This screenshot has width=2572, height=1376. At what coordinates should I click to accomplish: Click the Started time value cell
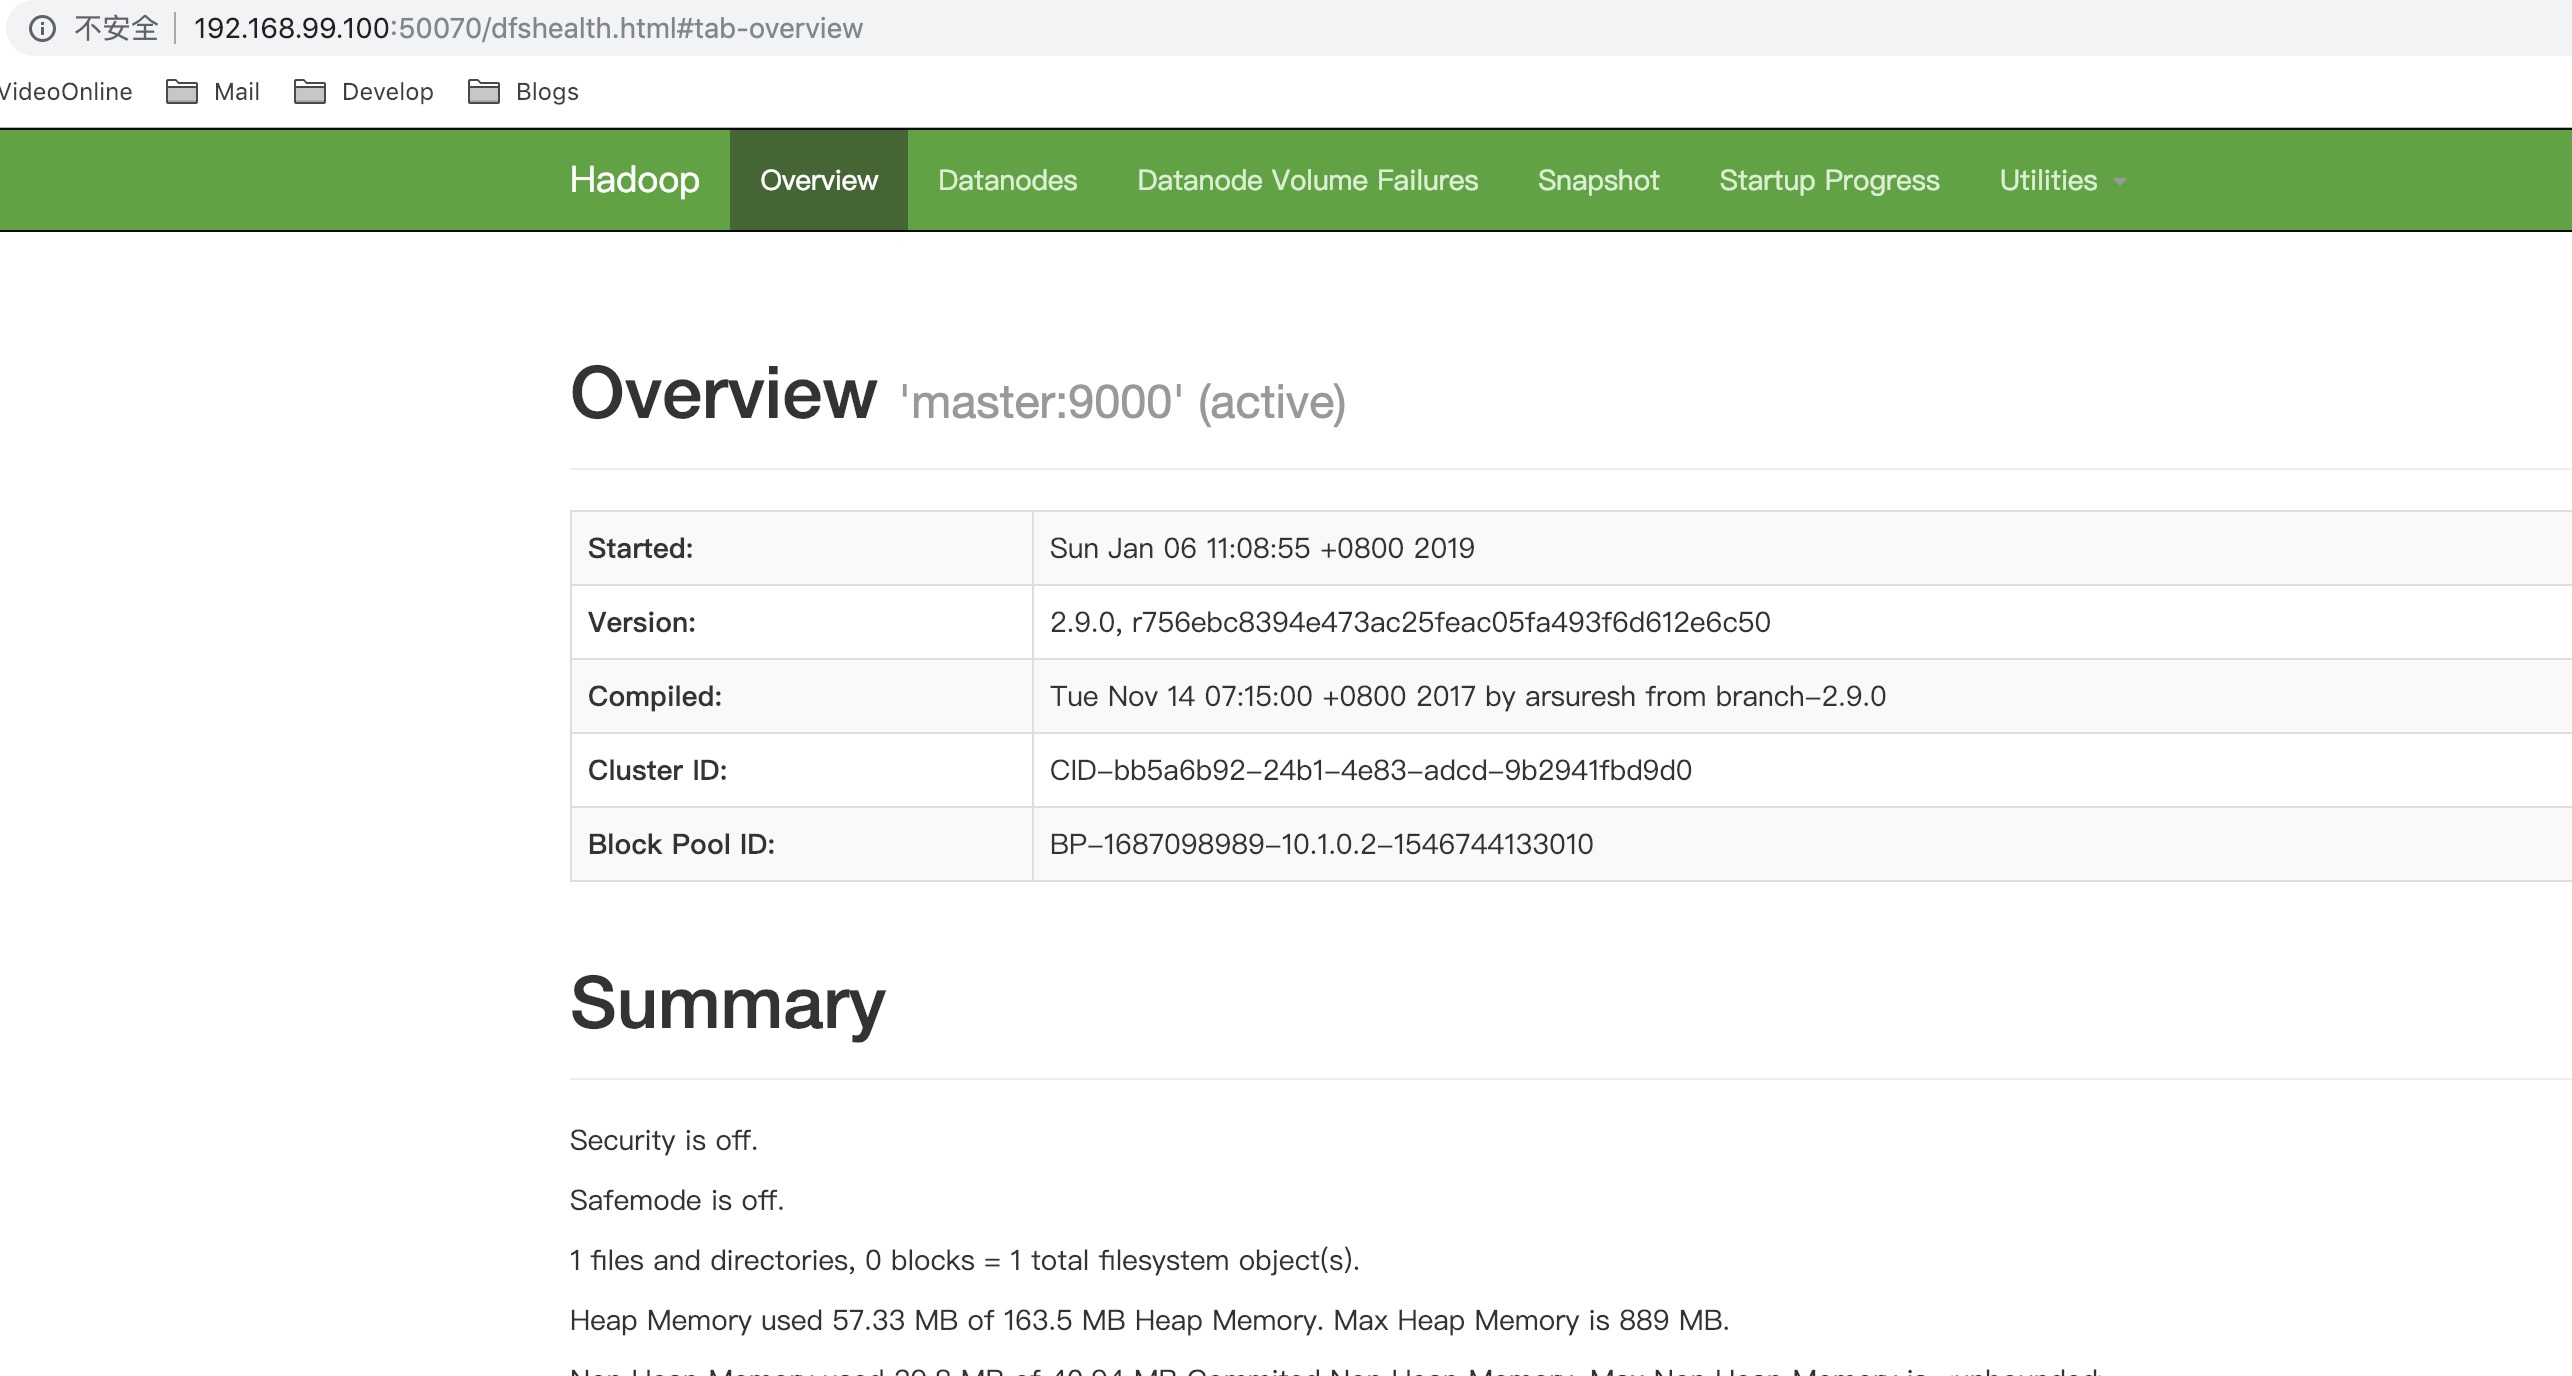(1261, 548)
